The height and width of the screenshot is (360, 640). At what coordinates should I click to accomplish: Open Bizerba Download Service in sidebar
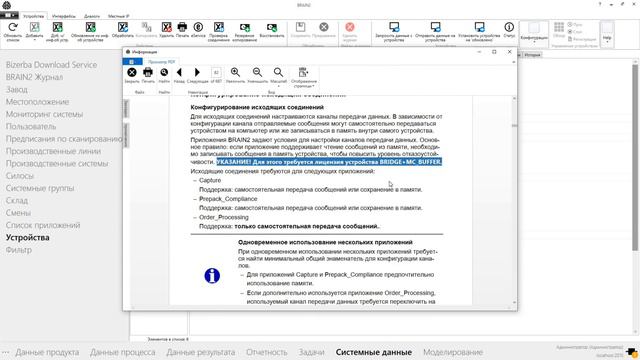click(51, 64)
